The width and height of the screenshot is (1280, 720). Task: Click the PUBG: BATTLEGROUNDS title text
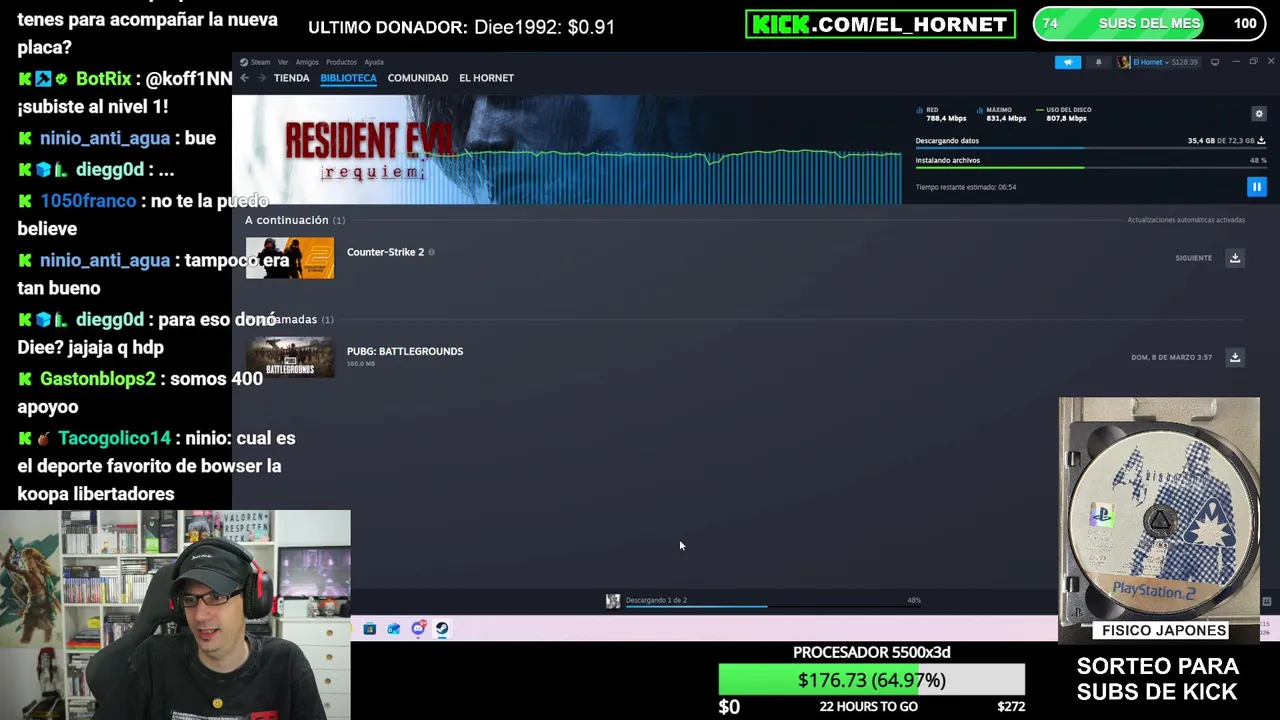[x=405, y=351]
